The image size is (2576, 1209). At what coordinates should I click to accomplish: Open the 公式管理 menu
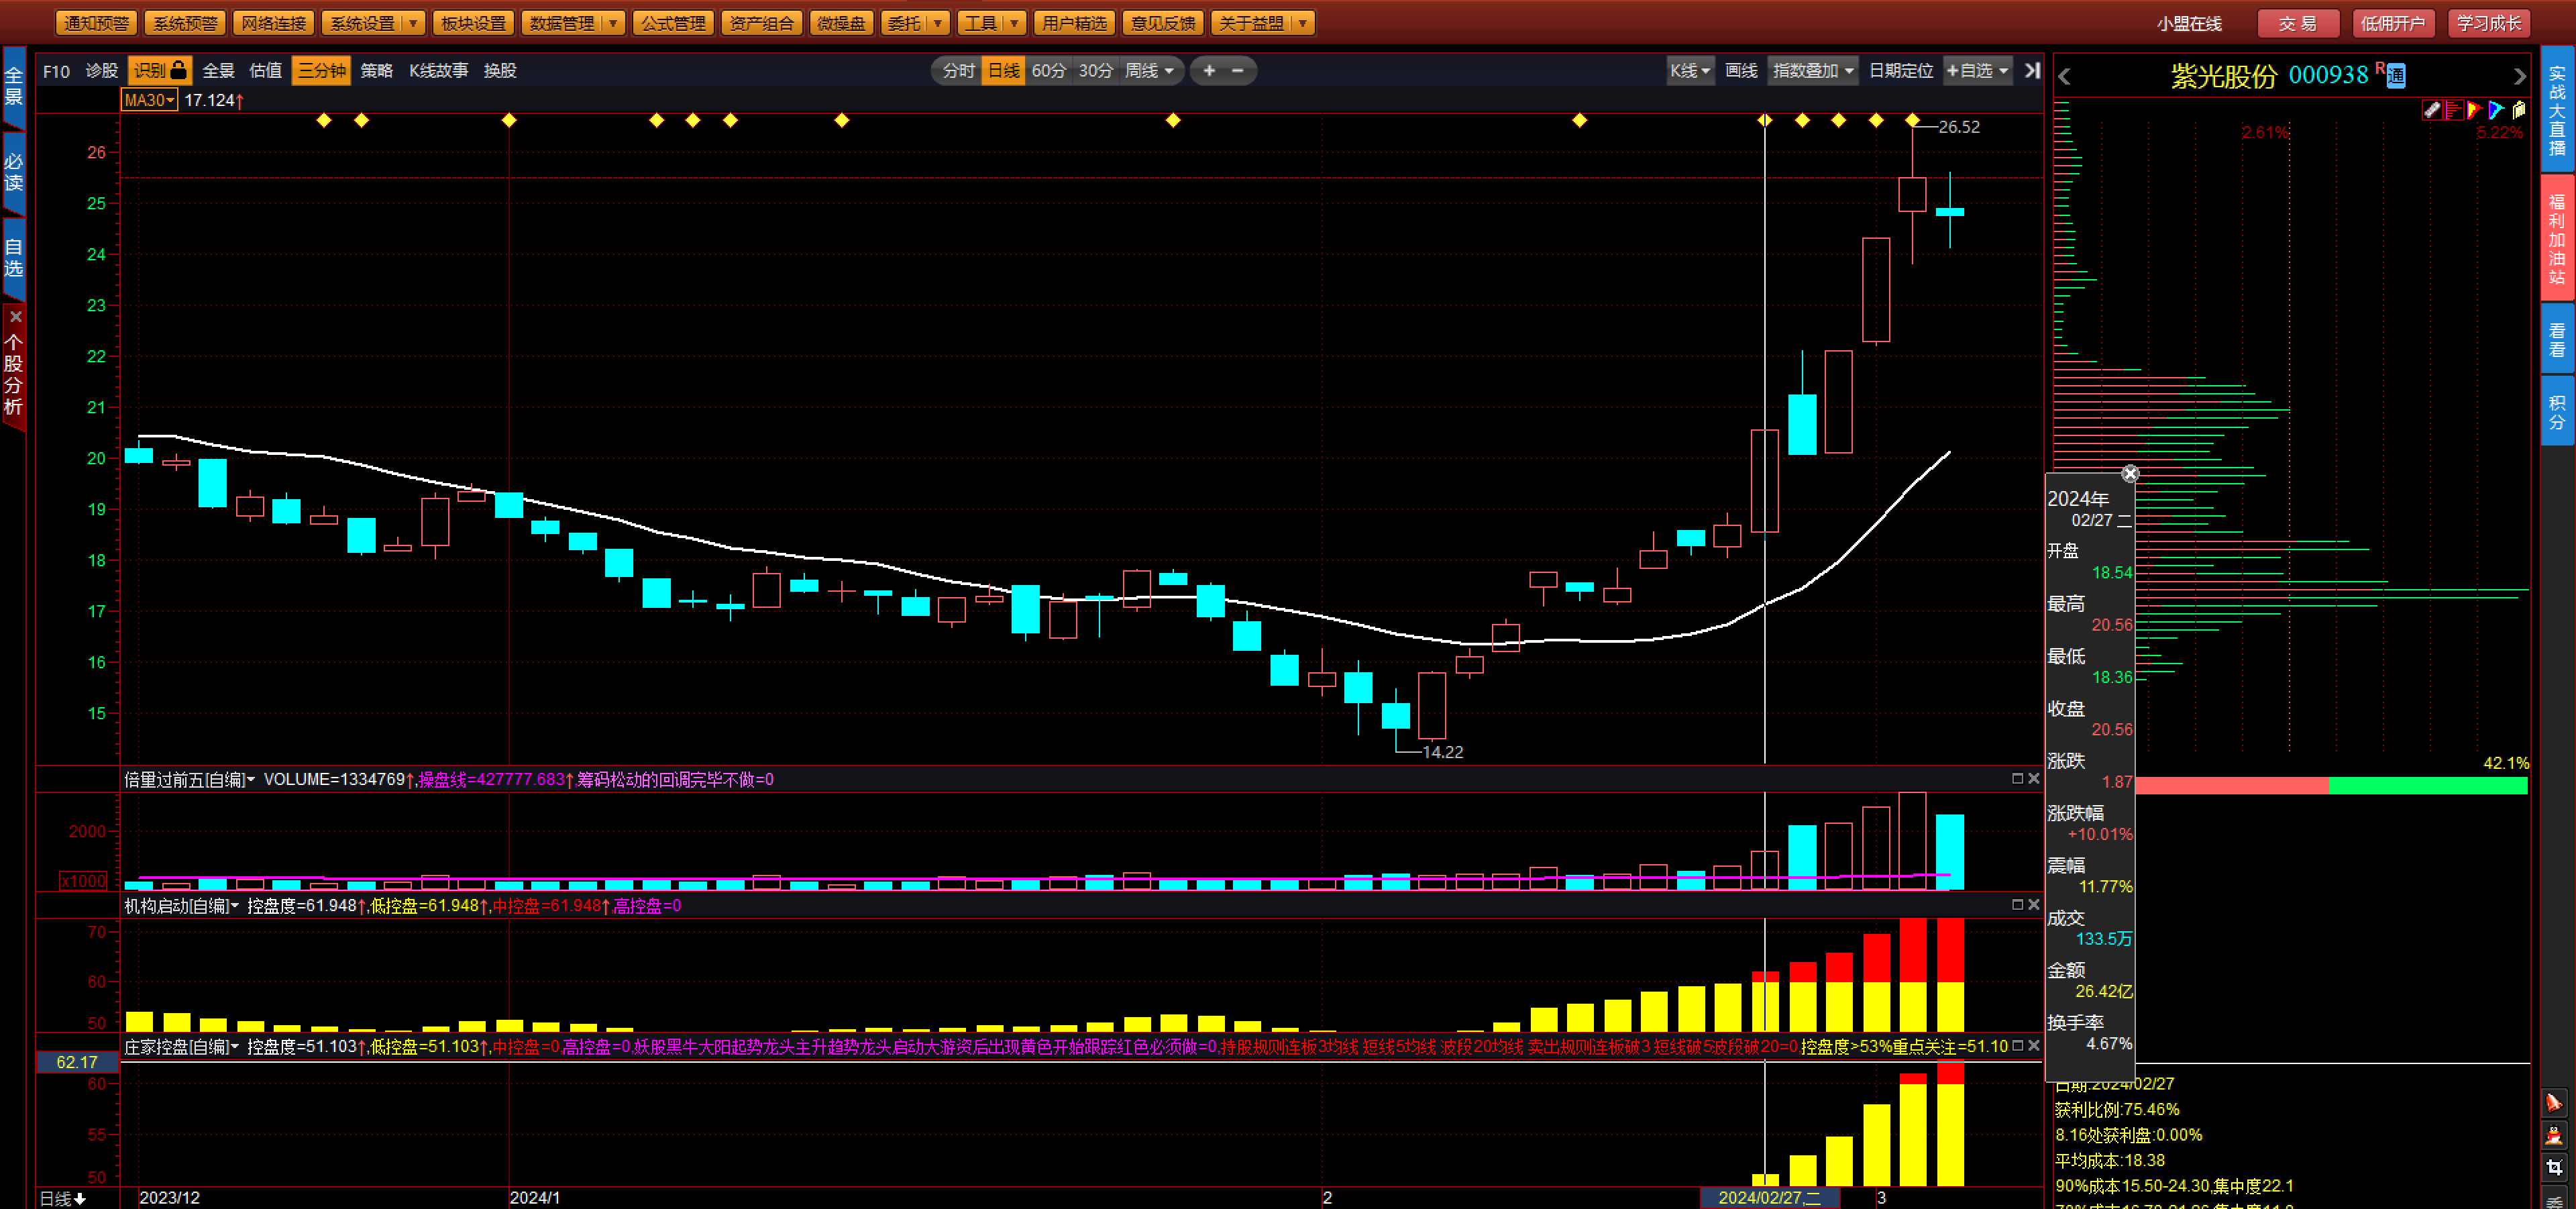tap(673, 22)
